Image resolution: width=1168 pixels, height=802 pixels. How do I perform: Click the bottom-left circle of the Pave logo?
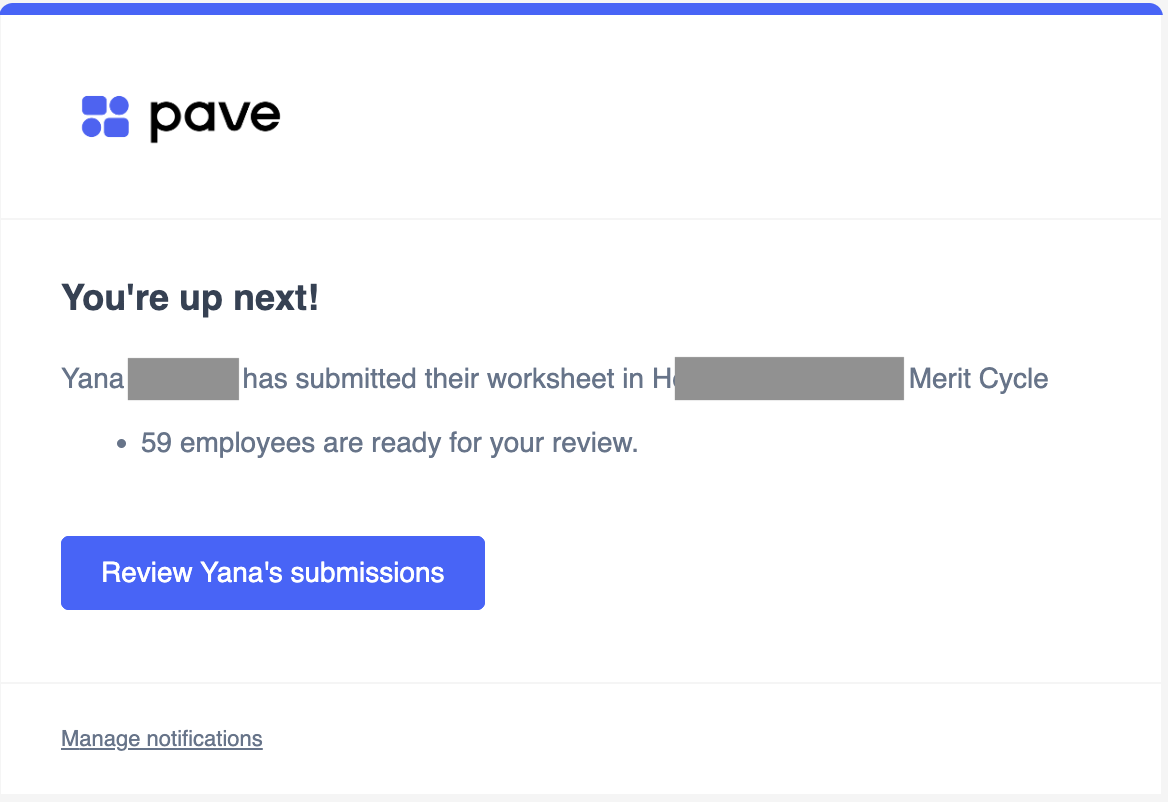[92, 128]
